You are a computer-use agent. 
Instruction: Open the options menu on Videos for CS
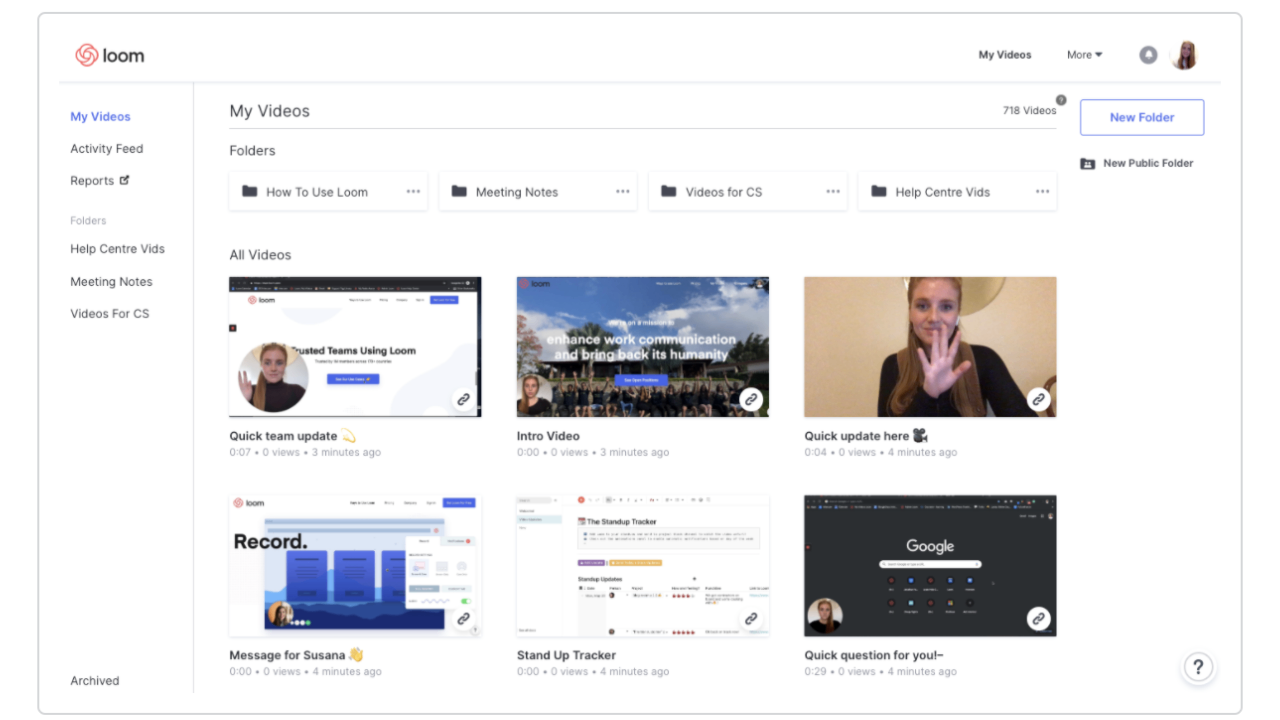point(833,191)
